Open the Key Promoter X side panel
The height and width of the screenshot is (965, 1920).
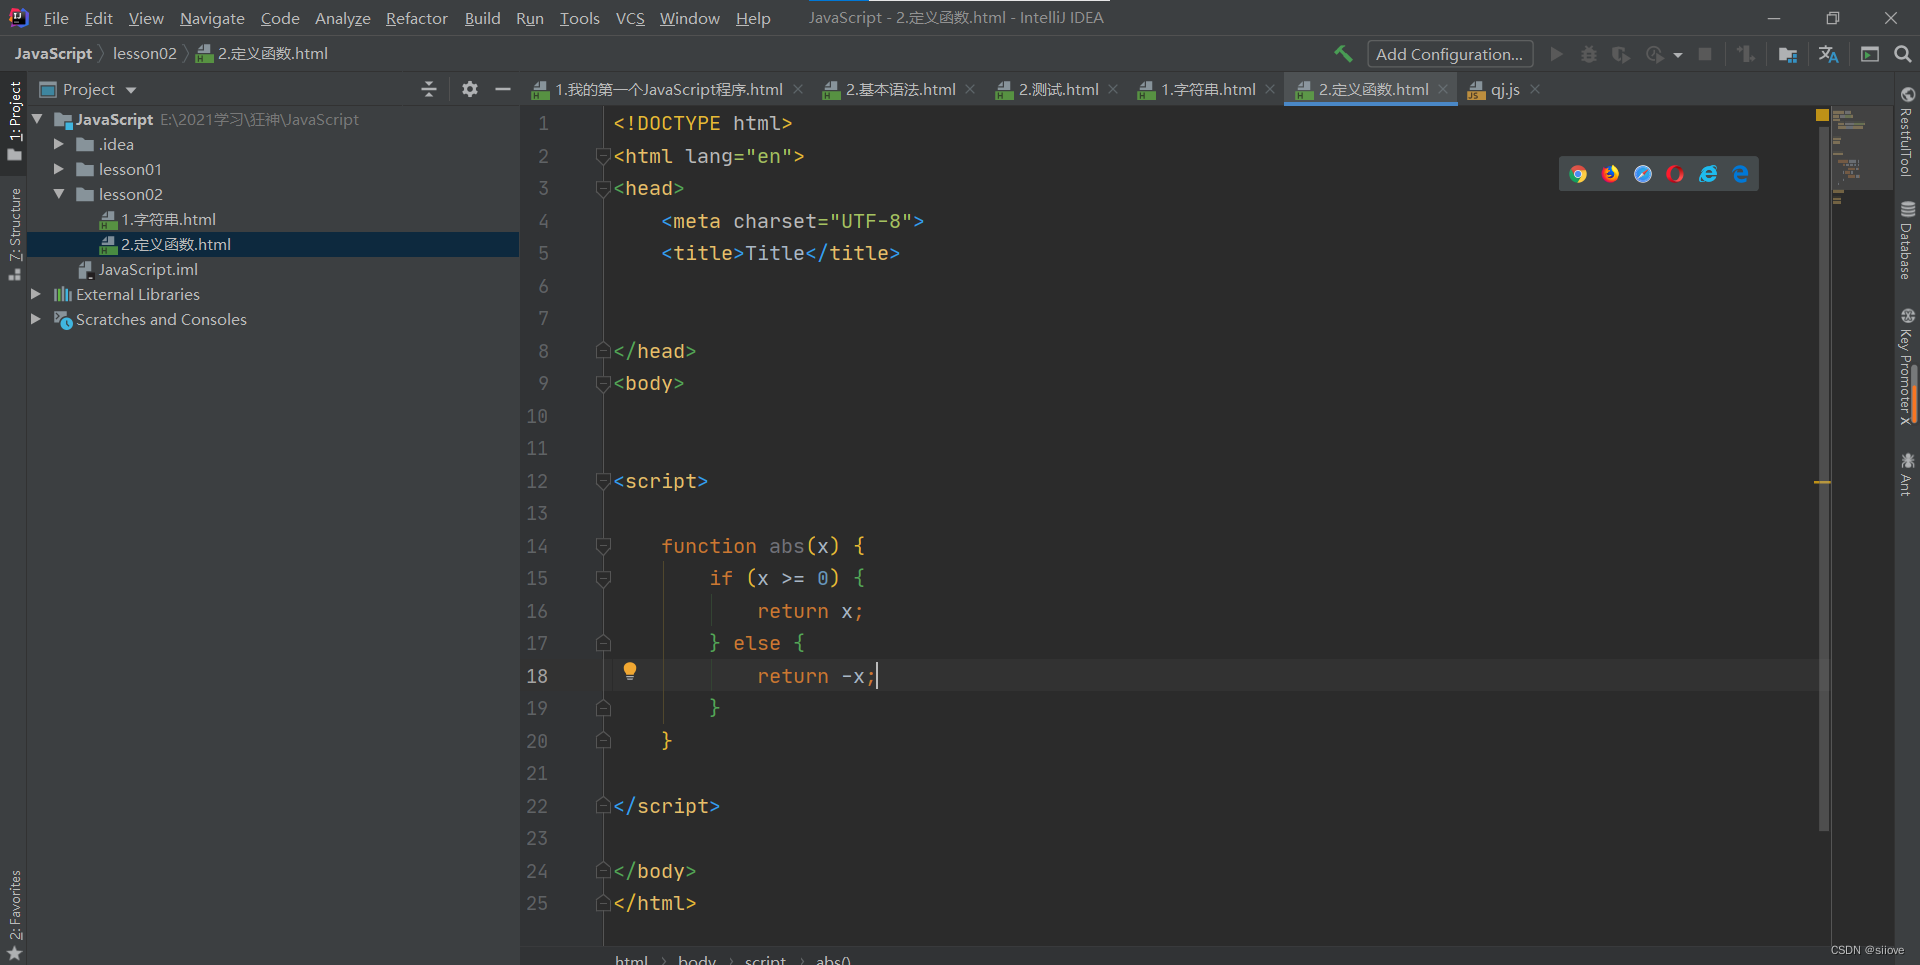1907,367
